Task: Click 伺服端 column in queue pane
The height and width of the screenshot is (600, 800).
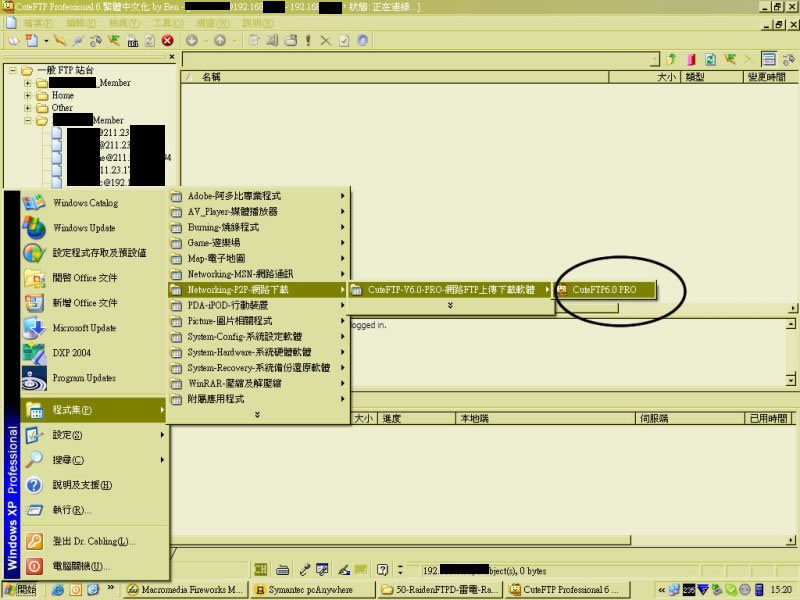Action: [x=690, y=418]
